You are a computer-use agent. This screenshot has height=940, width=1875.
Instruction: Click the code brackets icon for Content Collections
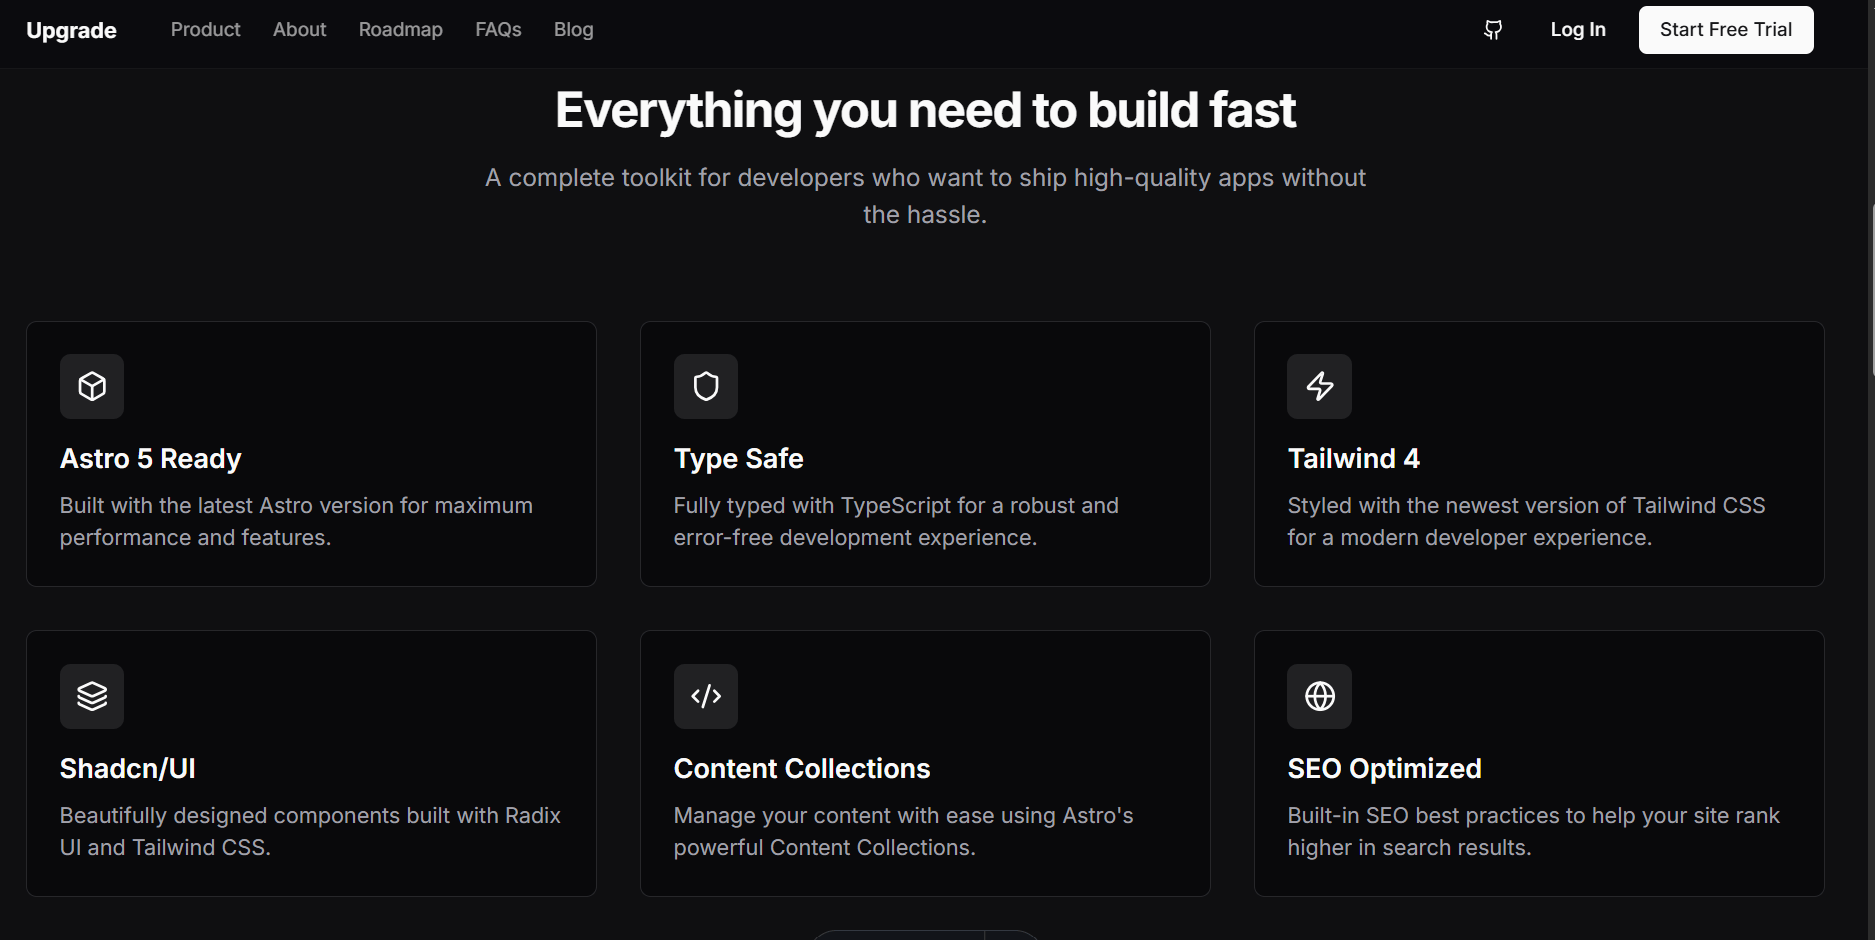pos(706,696)
